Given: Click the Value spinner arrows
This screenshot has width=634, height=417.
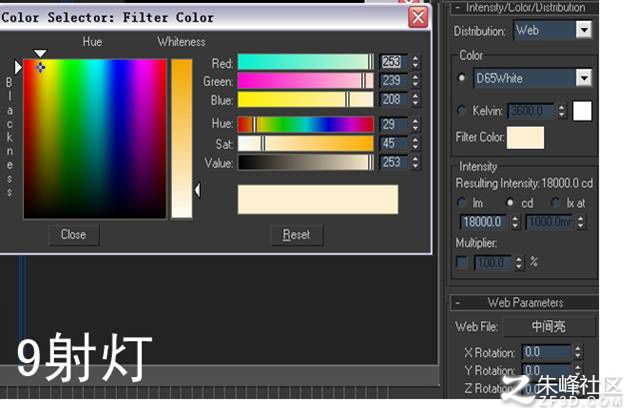Looking at the screenshot, I should (x=415, y=162).
